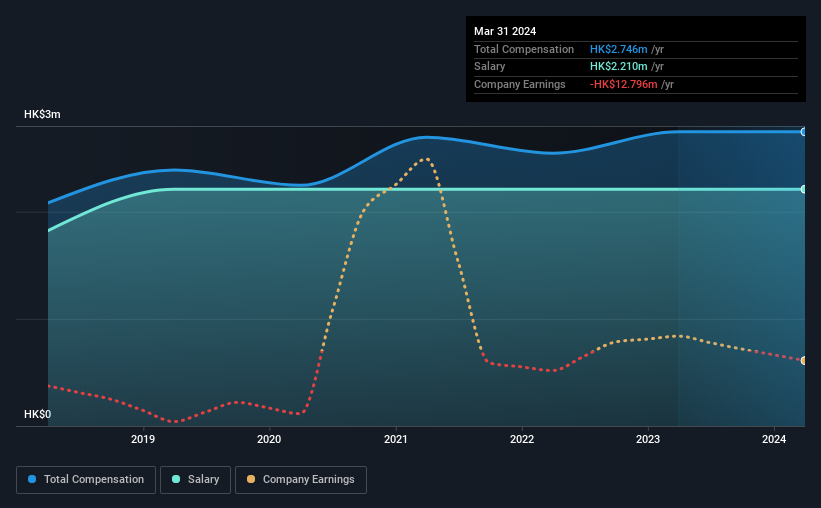Click the Total Compensation endpoint marker
821x508 pixels.
pos(803,132)
